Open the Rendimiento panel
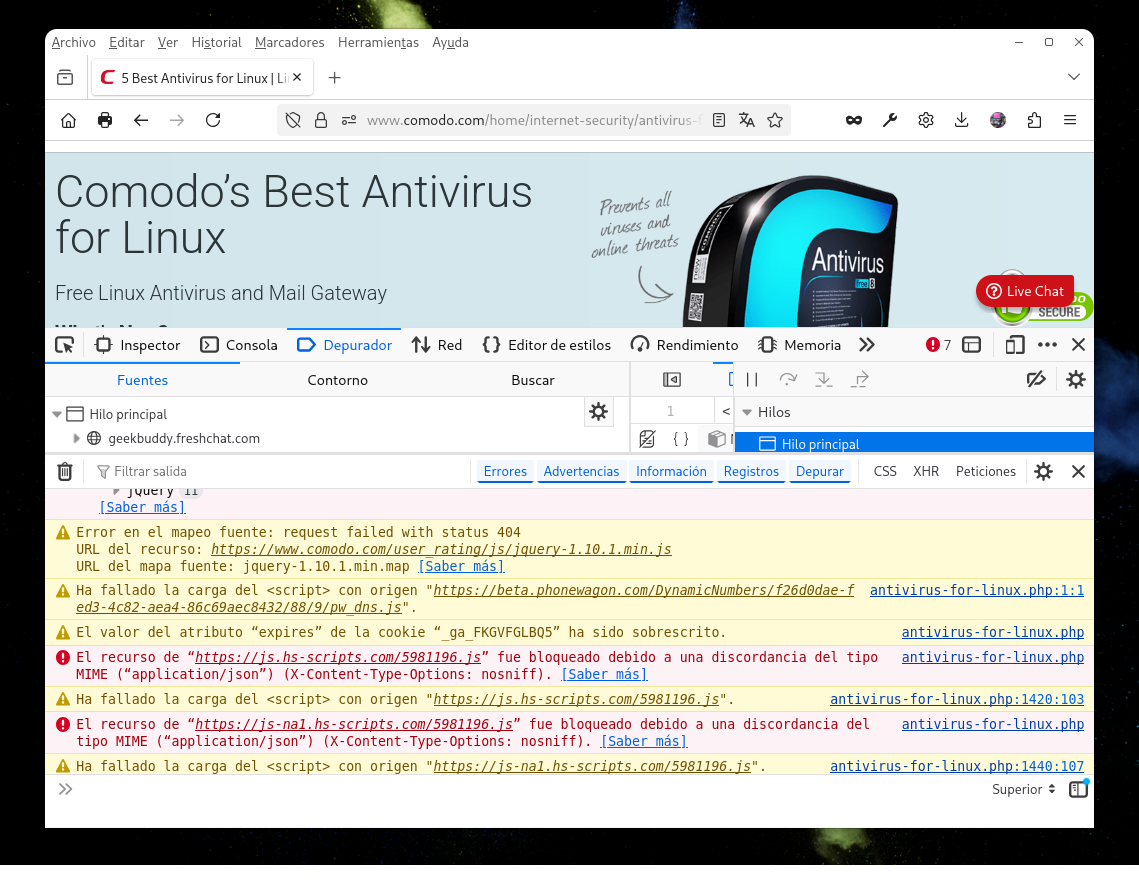The width and height of the screenshot is (1139, 889). point(684,345)
